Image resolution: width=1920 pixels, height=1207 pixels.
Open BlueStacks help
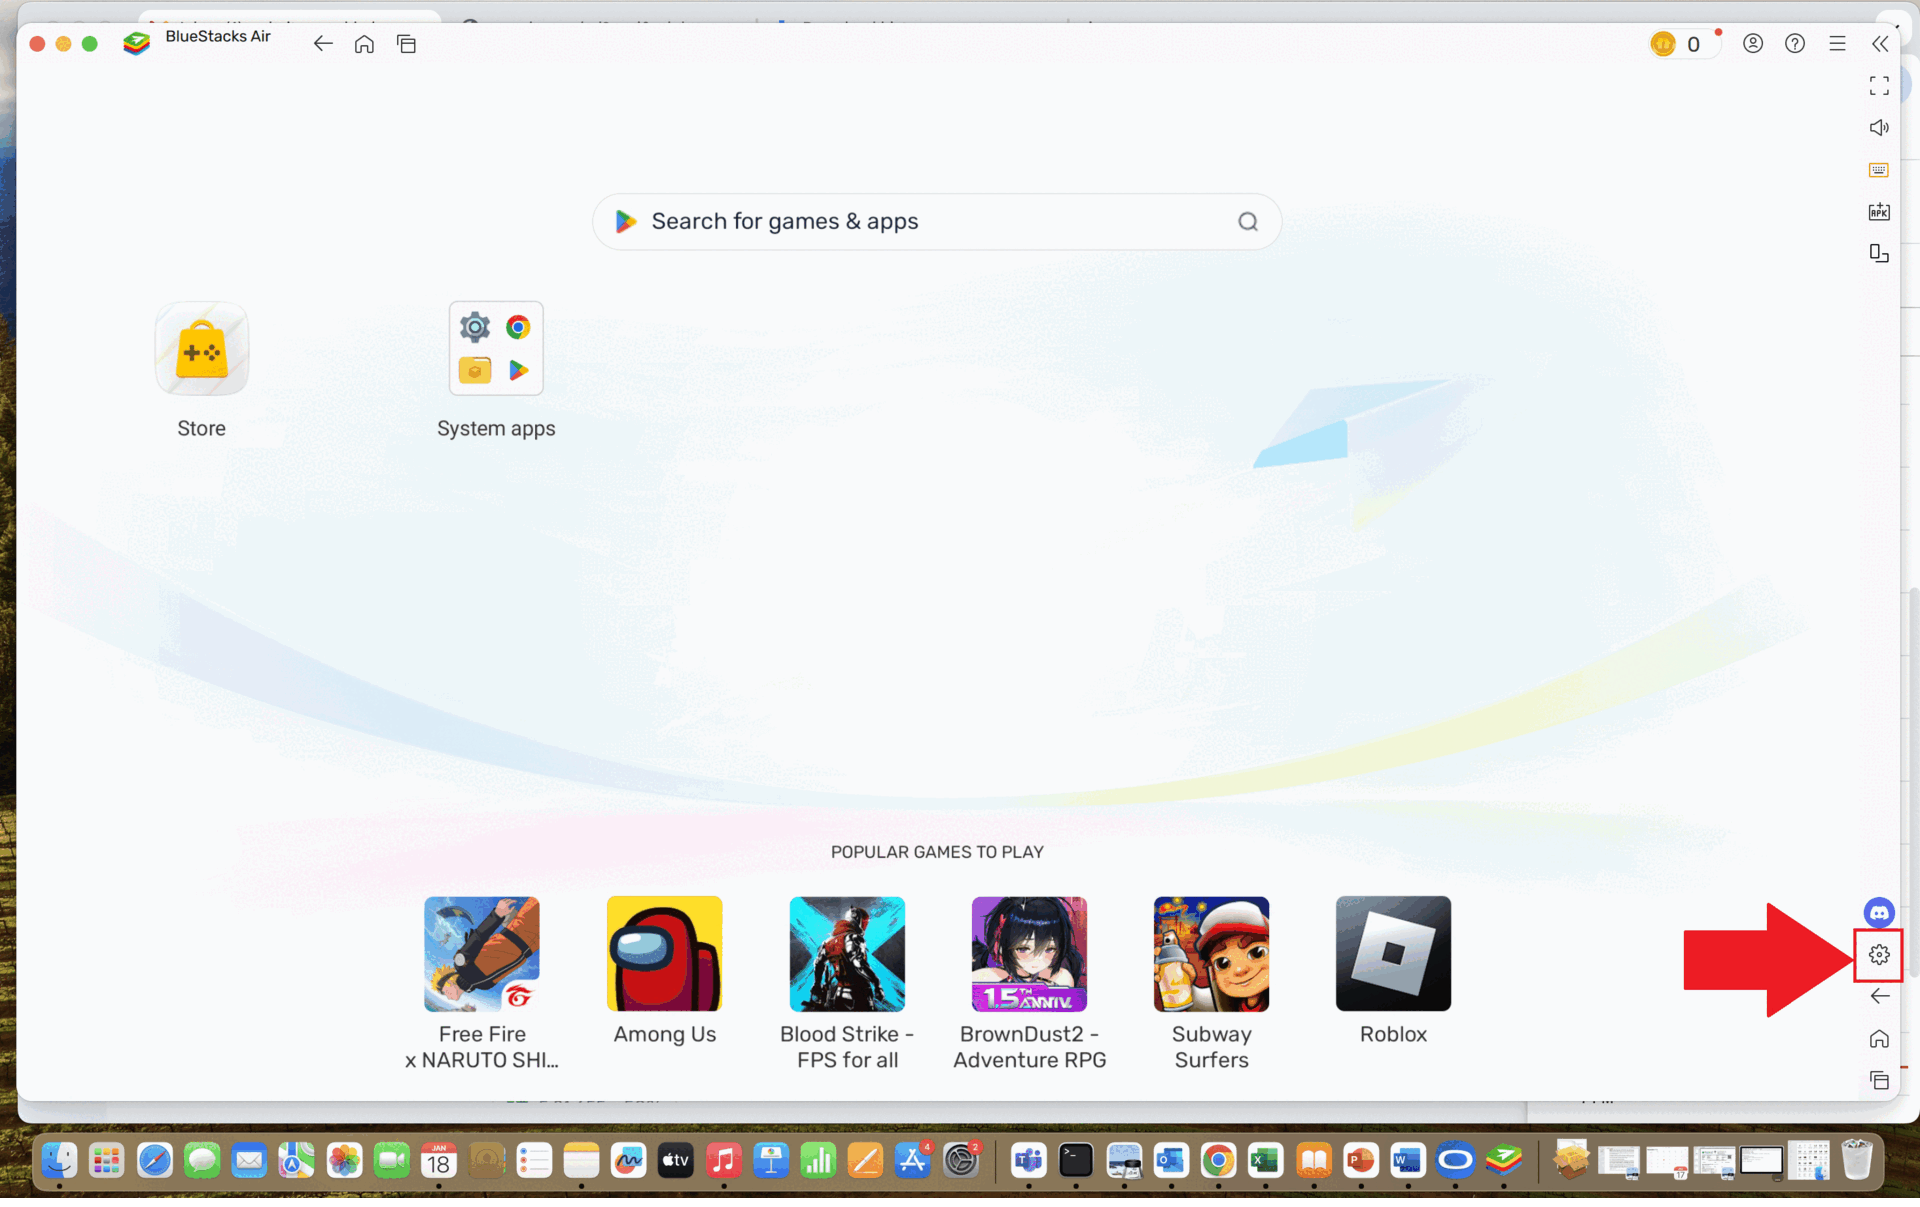click(1795, 43)
